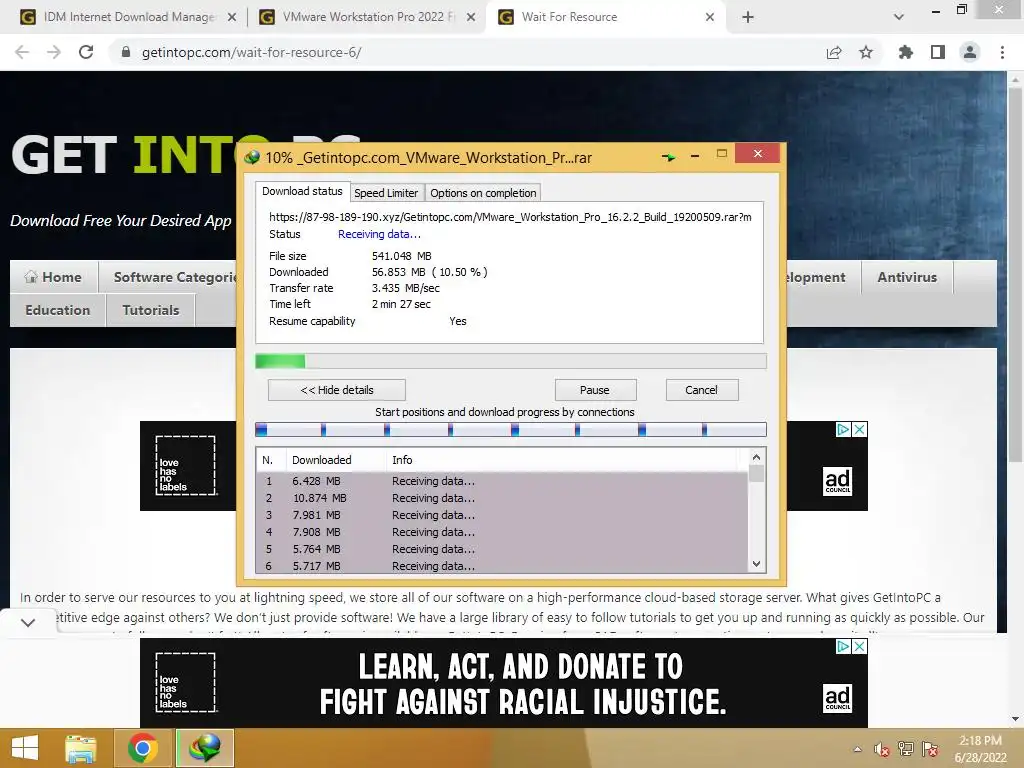The image size is (1024, 768).
Task: Open AdChoices icon on bottom banner
Action: (x=844, y=647)
